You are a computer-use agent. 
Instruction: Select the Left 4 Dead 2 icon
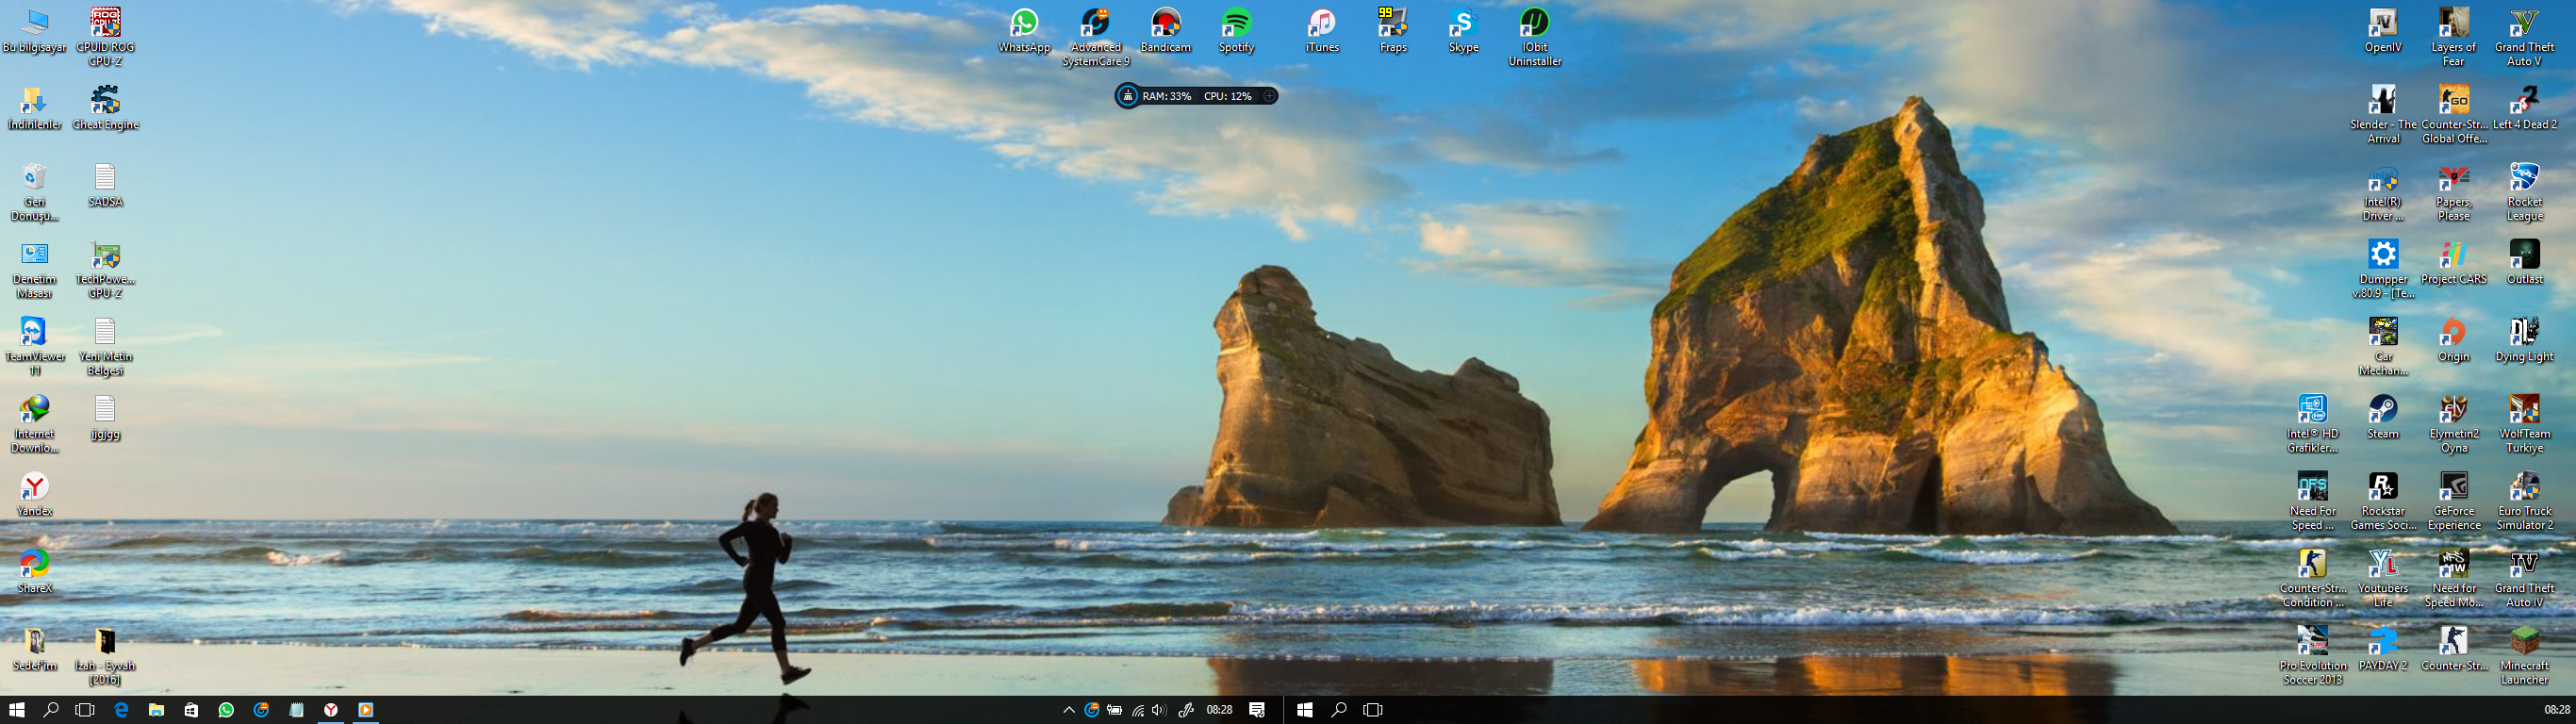pos(2524,108)
